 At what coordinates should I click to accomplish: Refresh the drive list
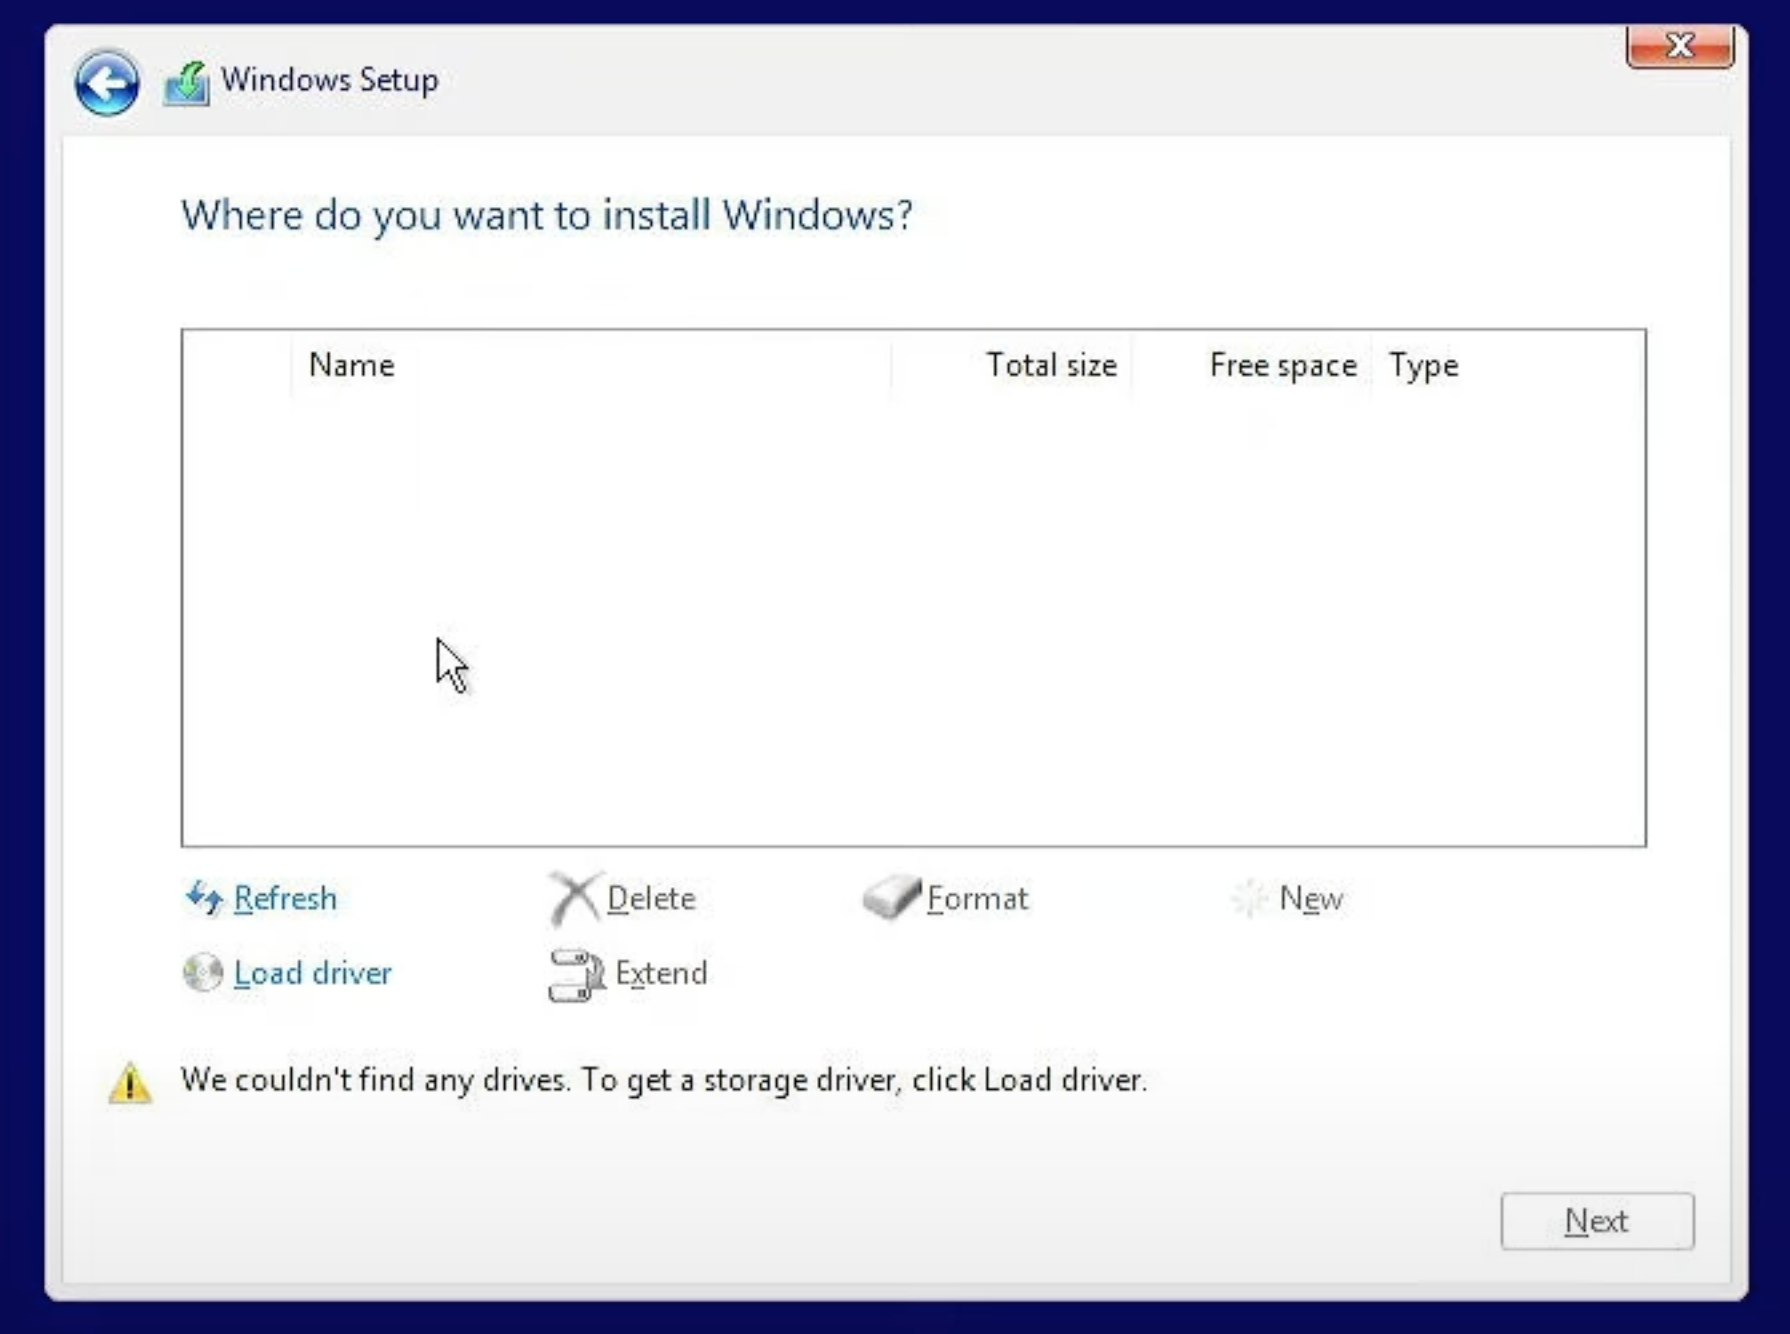tap(285, 898)
